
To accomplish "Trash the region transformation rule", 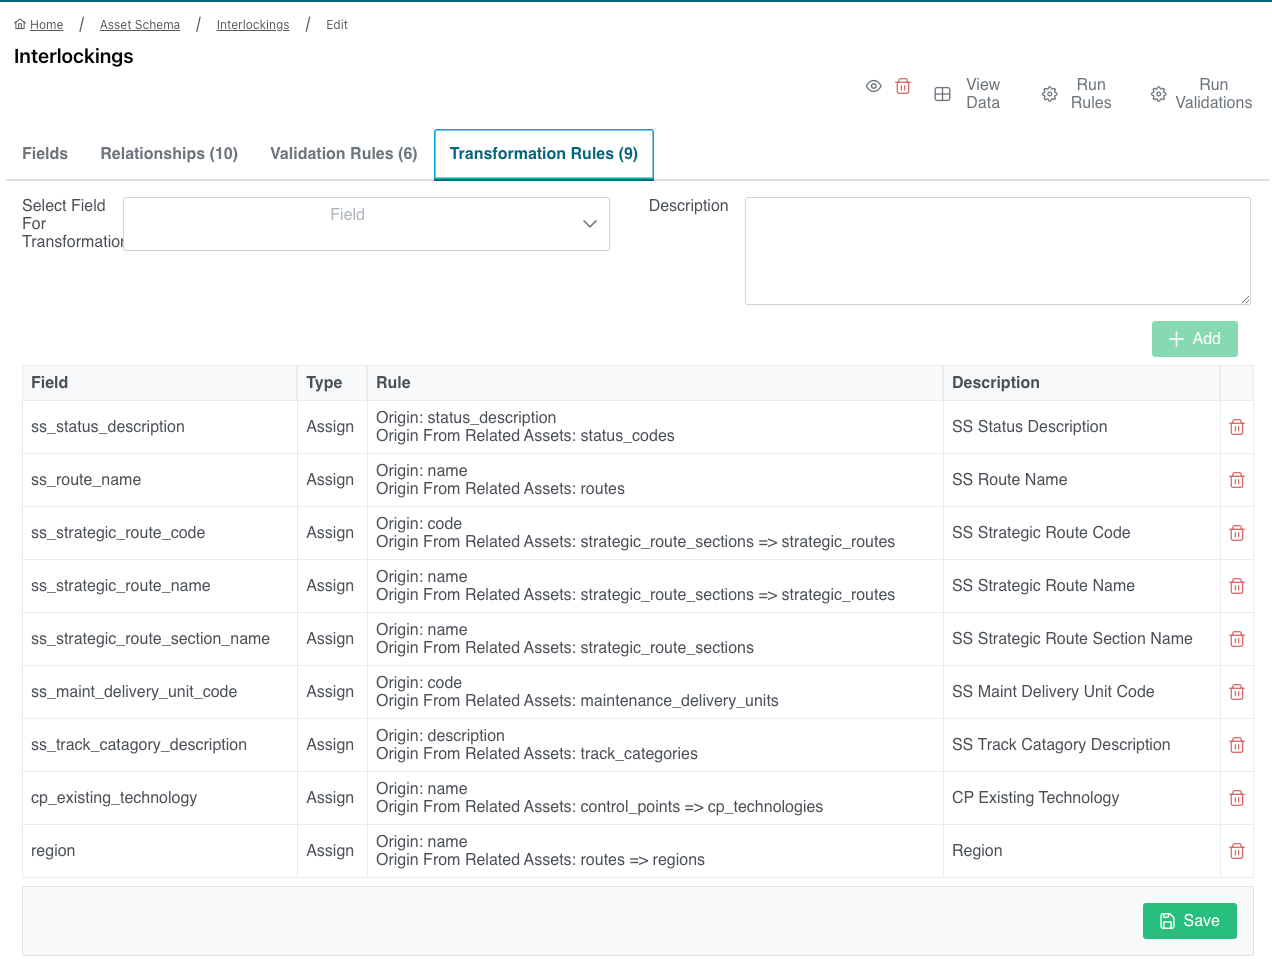I will (1236, 851).
